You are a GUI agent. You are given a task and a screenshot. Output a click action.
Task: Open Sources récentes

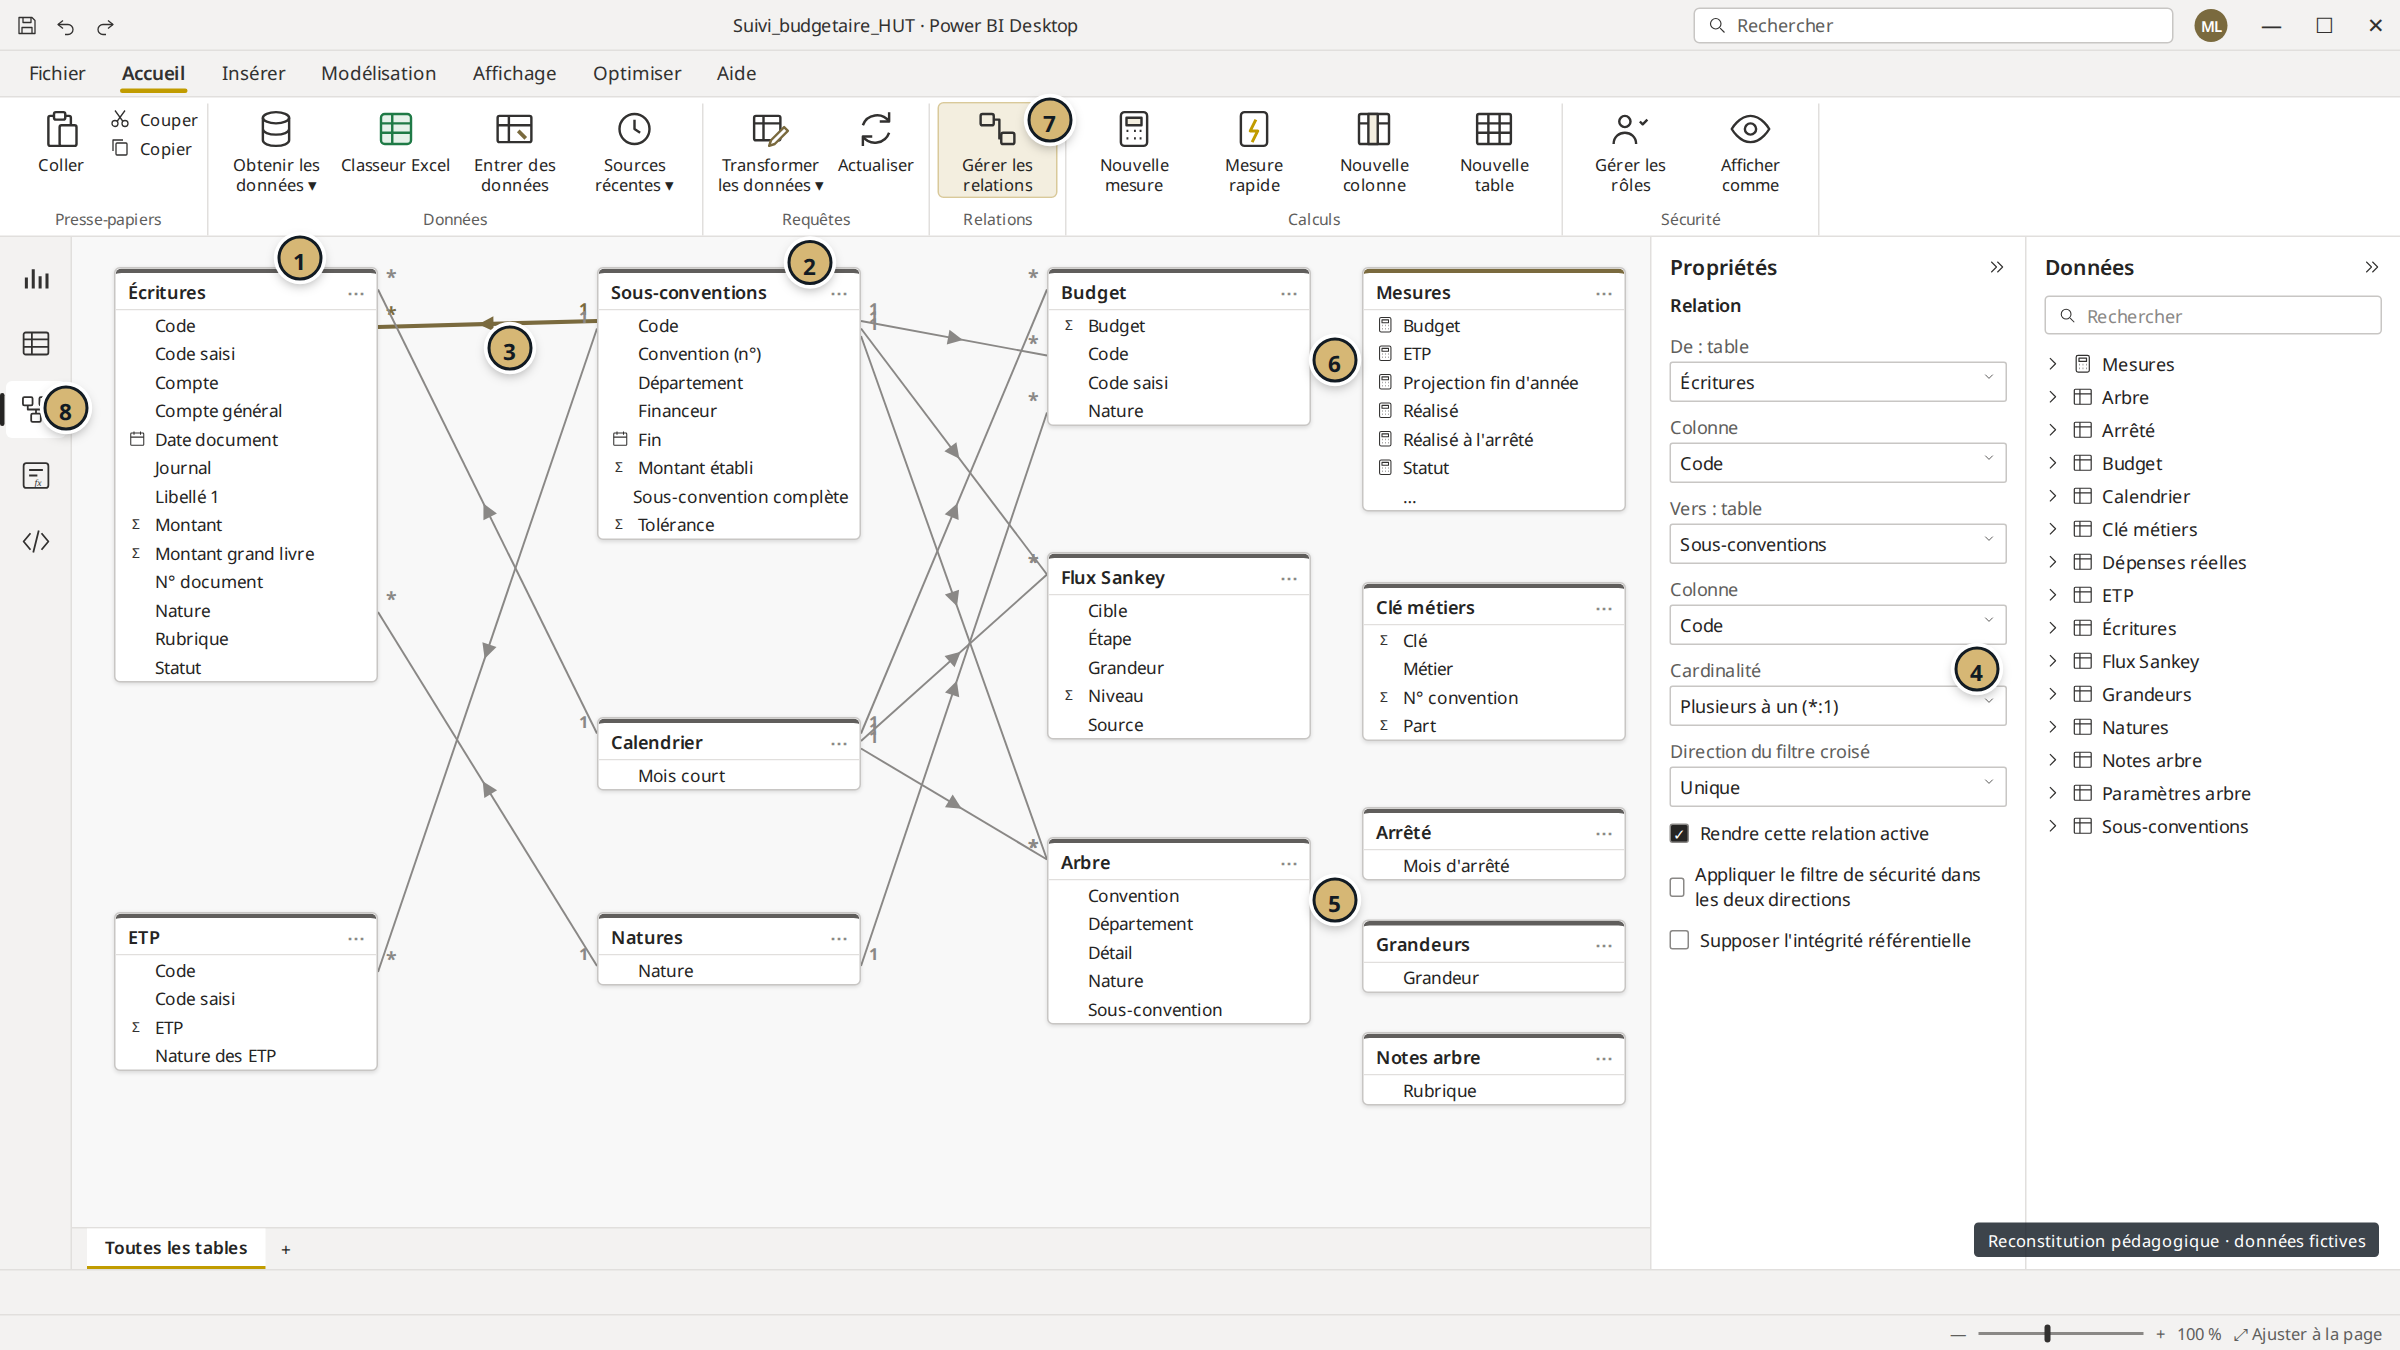tap(634, 152)
